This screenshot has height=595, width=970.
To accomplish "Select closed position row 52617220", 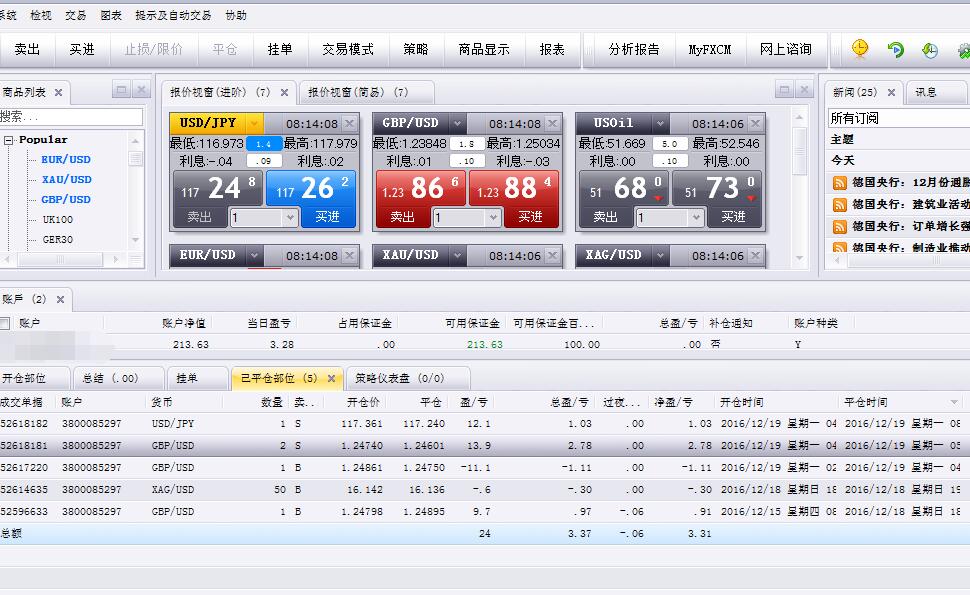I will tap(485, 468).
